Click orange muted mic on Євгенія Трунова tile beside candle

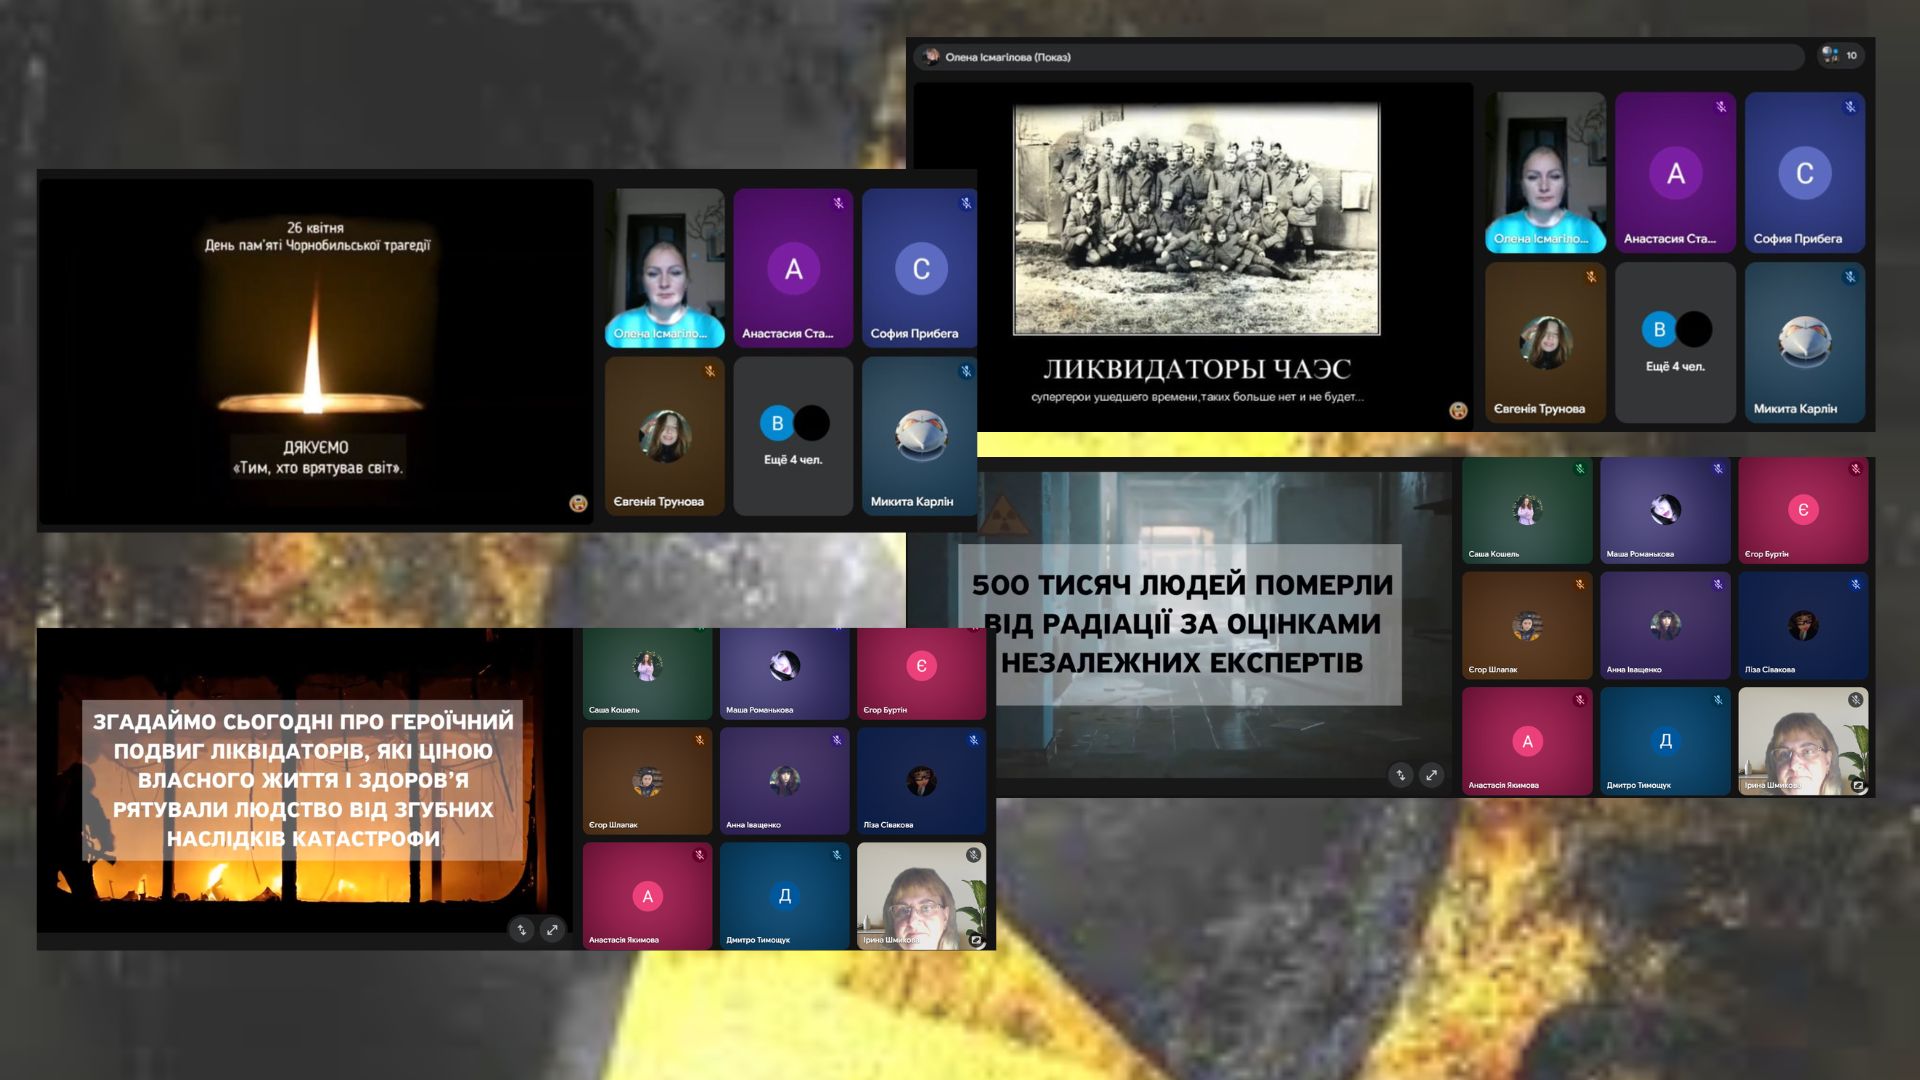709,371
